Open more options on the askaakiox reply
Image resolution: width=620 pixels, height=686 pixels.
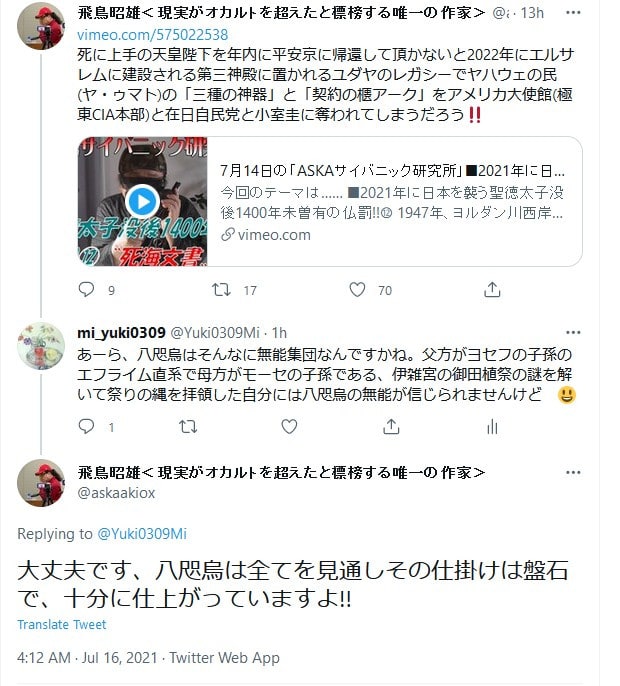click(573, 472)
